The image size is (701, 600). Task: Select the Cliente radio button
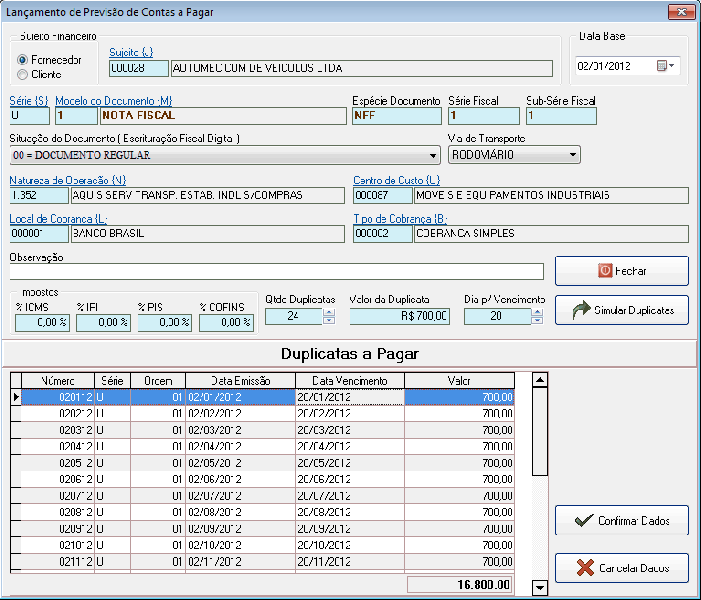[x=22, y=75]
